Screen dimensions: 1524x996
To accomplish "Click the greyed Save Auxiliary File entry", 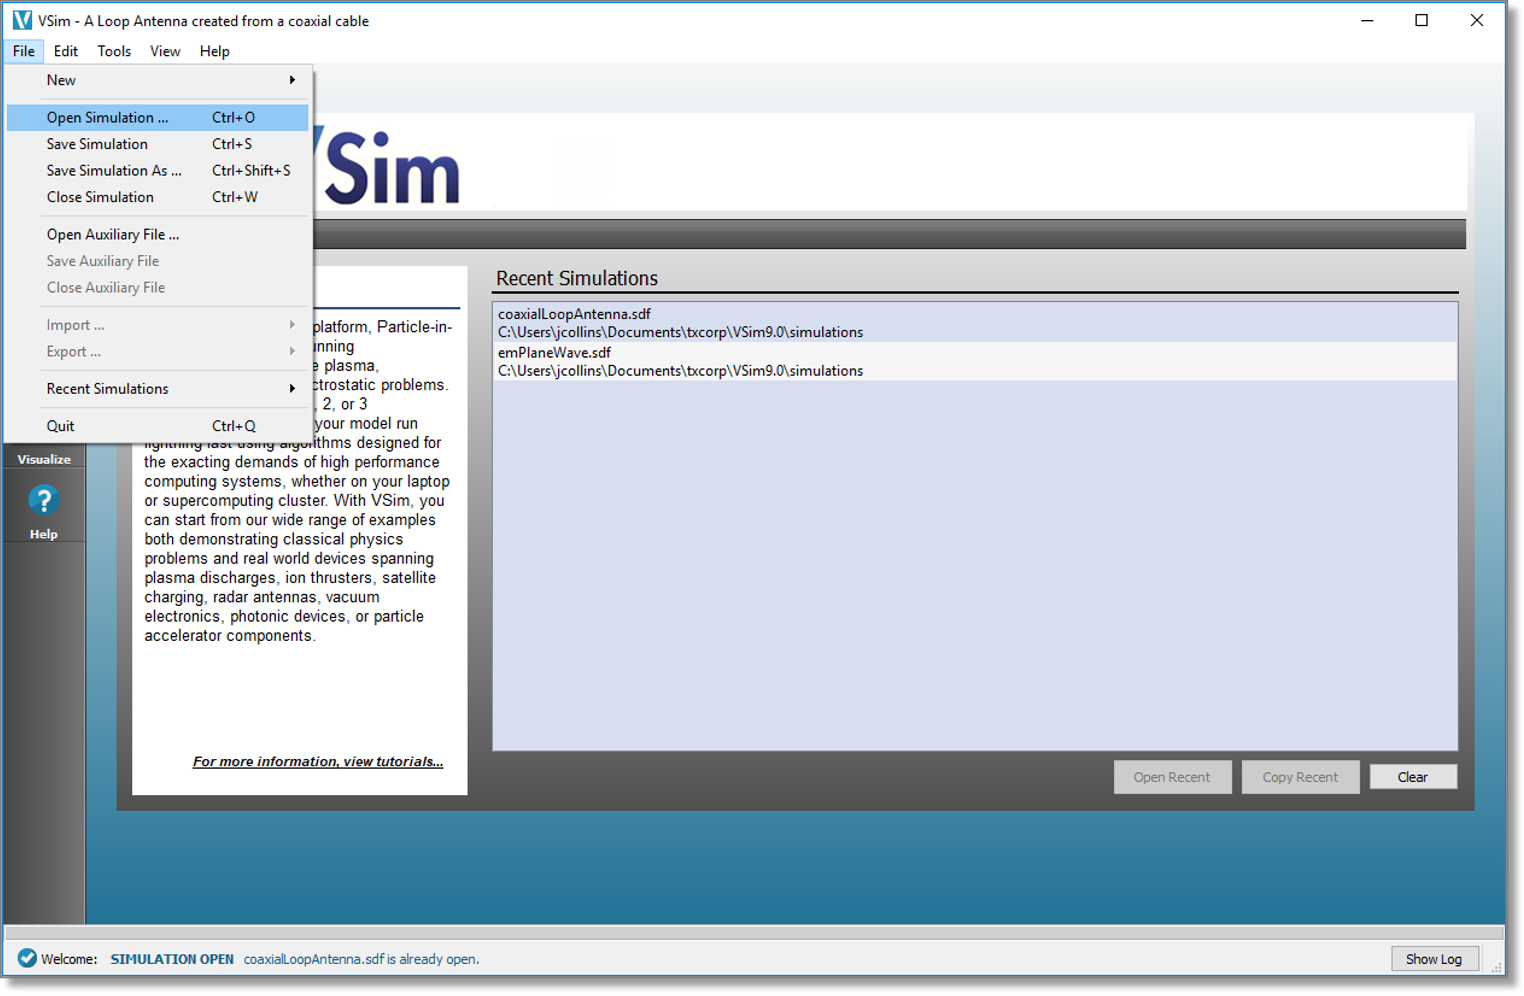I will (x=158, y=261).
